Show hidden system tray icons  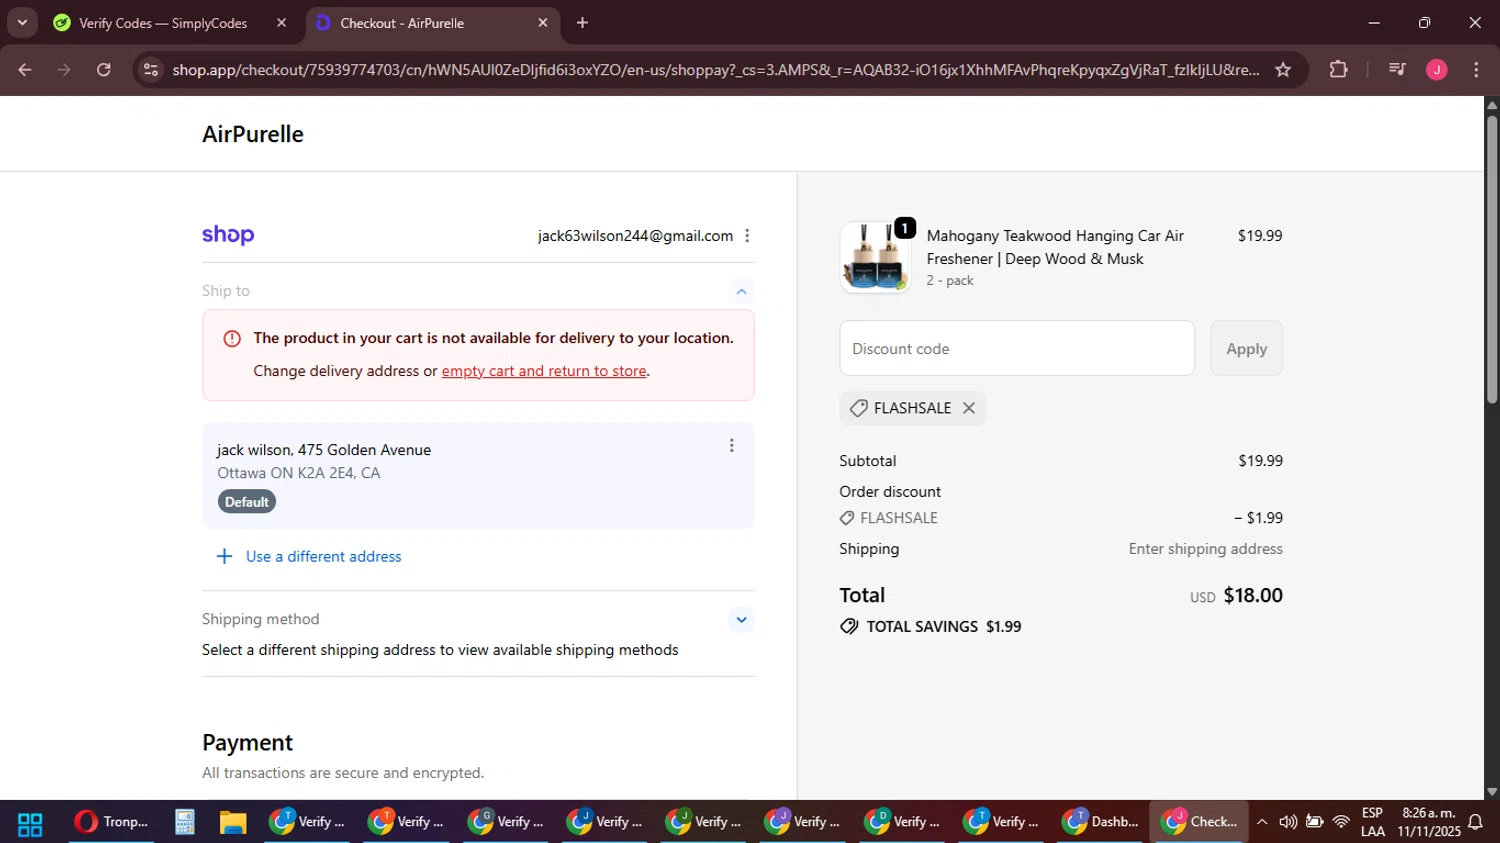[1262, 822]
